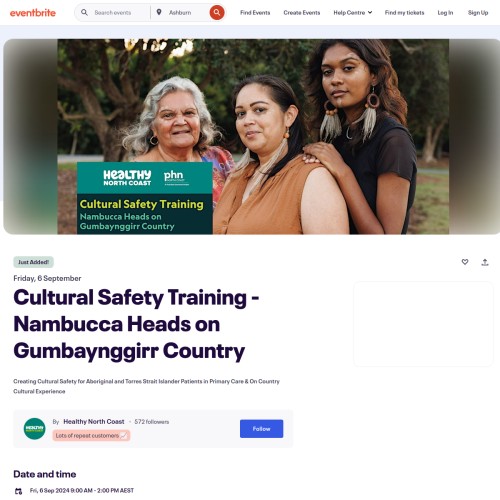The height and width of the screenshot is (500, 500).
Task: Edit the Ashburn location field
Action: [x=187, y=13]
